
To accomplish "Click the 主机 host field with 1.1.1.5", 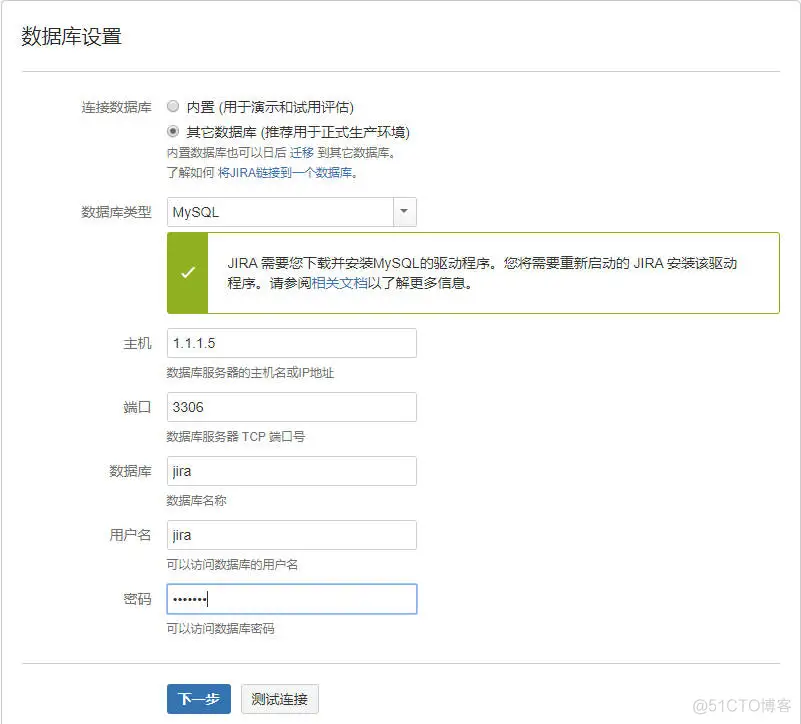I will pyautogui.click(x=292, y=343).
